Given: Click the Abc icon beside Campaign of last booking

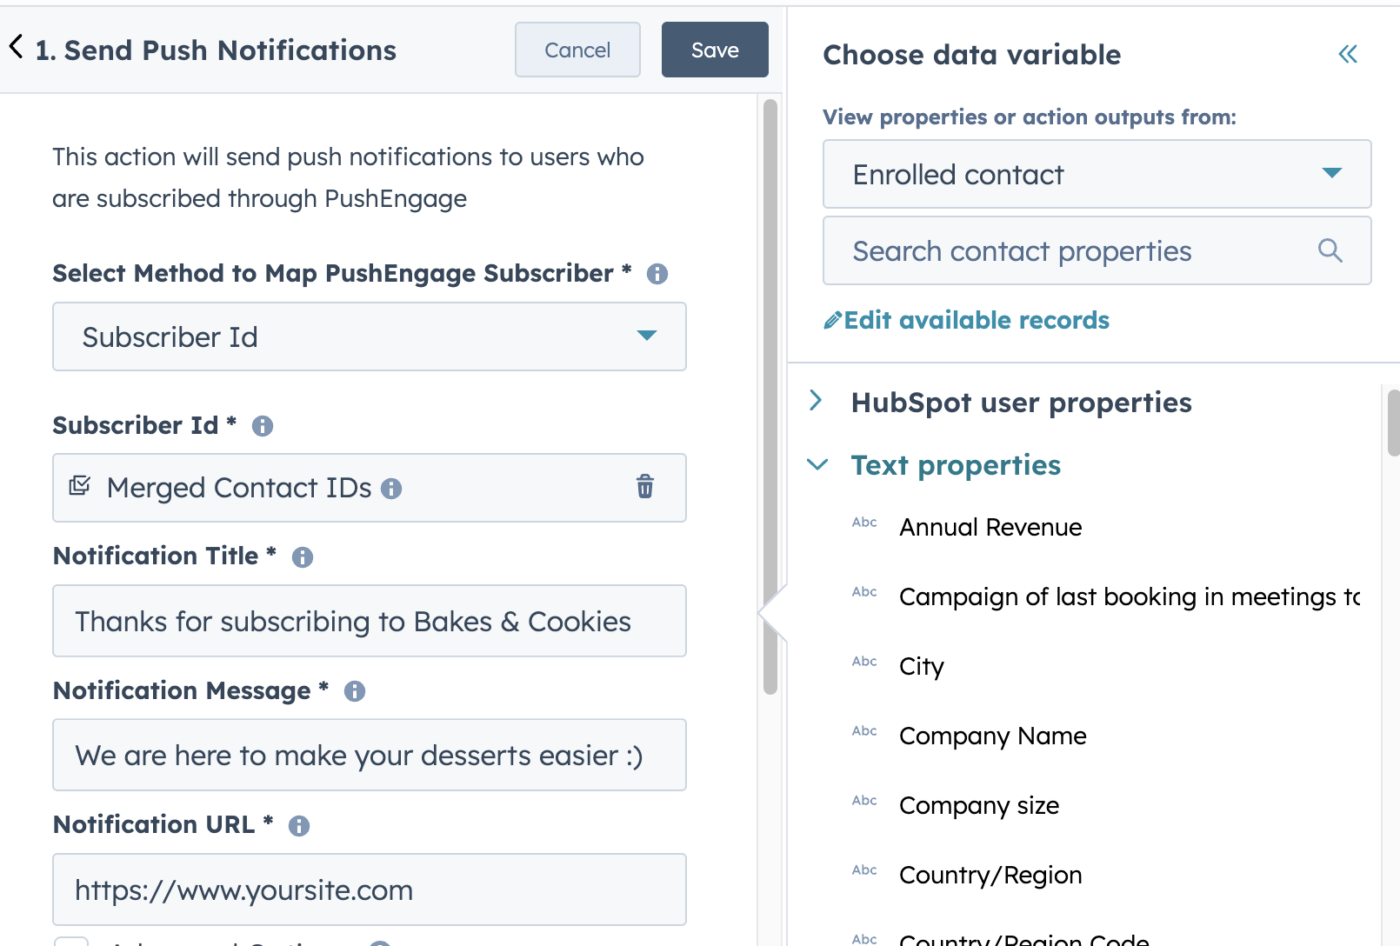Looking at the screenshot, I should coord(864,593).
